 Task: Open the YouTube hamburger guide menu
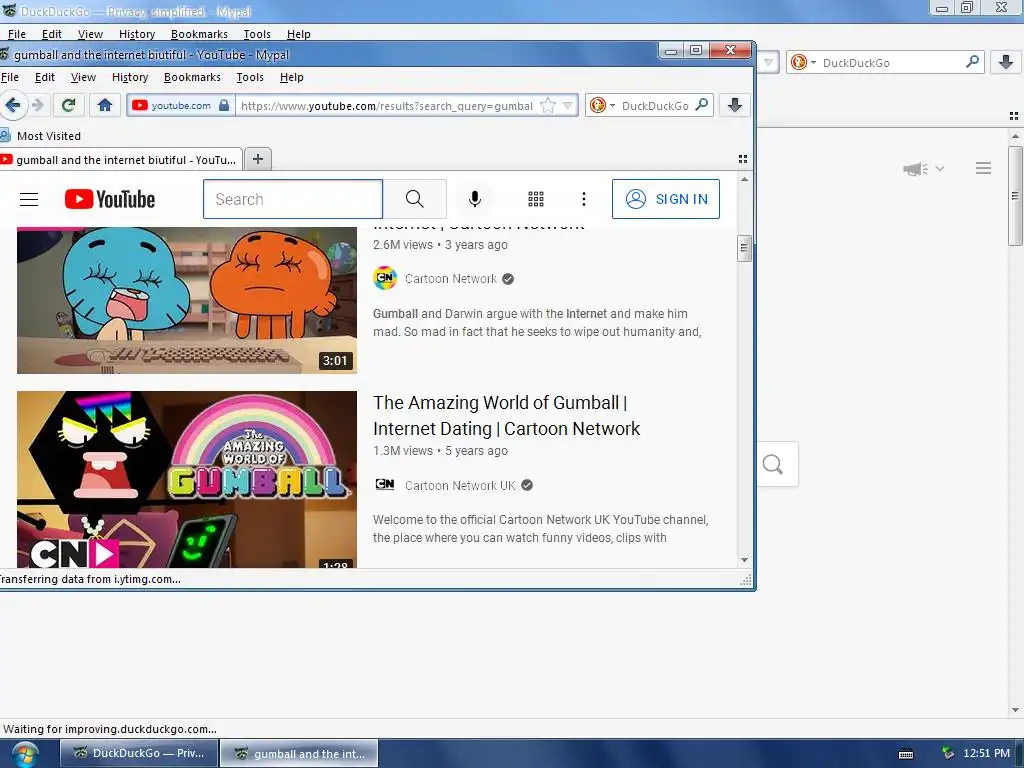click(29, 199)
